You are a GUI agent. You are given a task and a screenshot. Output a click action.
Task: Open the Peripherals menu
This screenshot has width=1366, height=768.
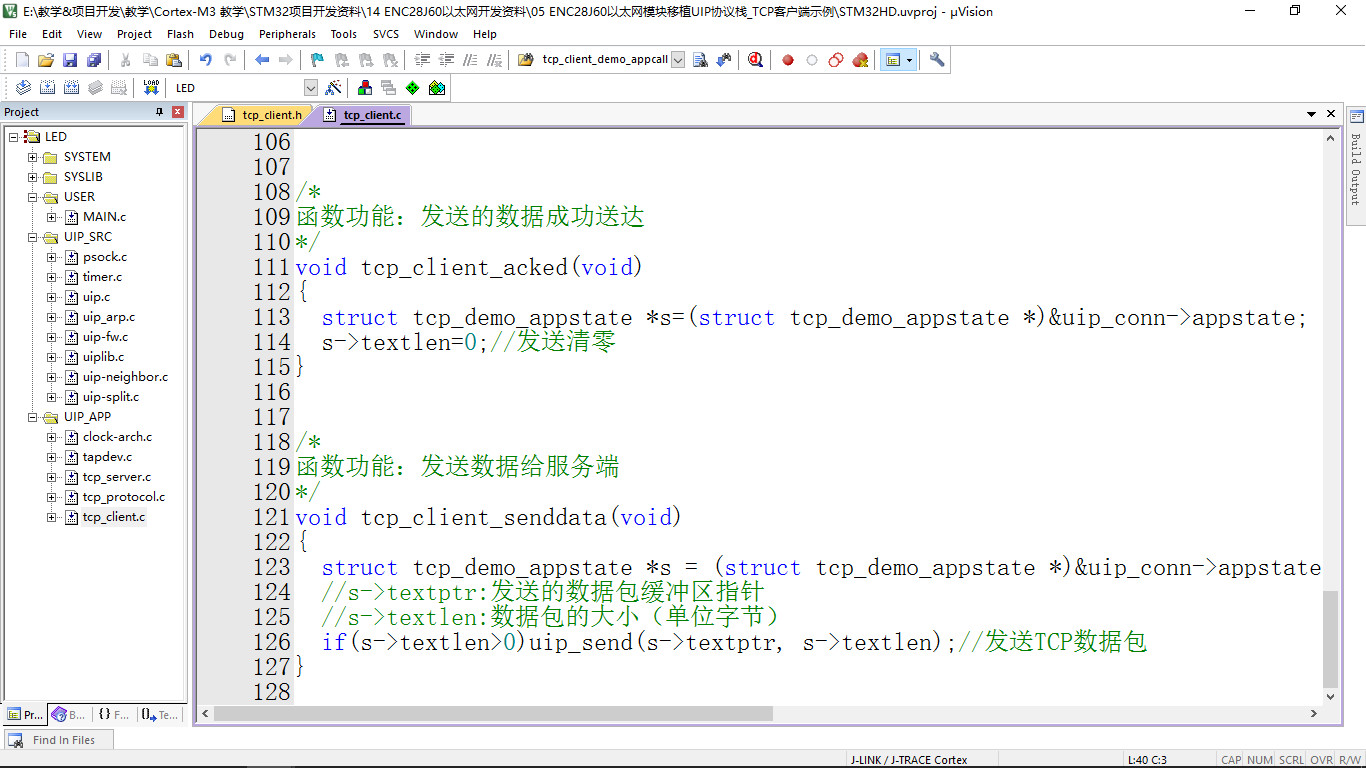pyautogui.click(x=287, y=34)
